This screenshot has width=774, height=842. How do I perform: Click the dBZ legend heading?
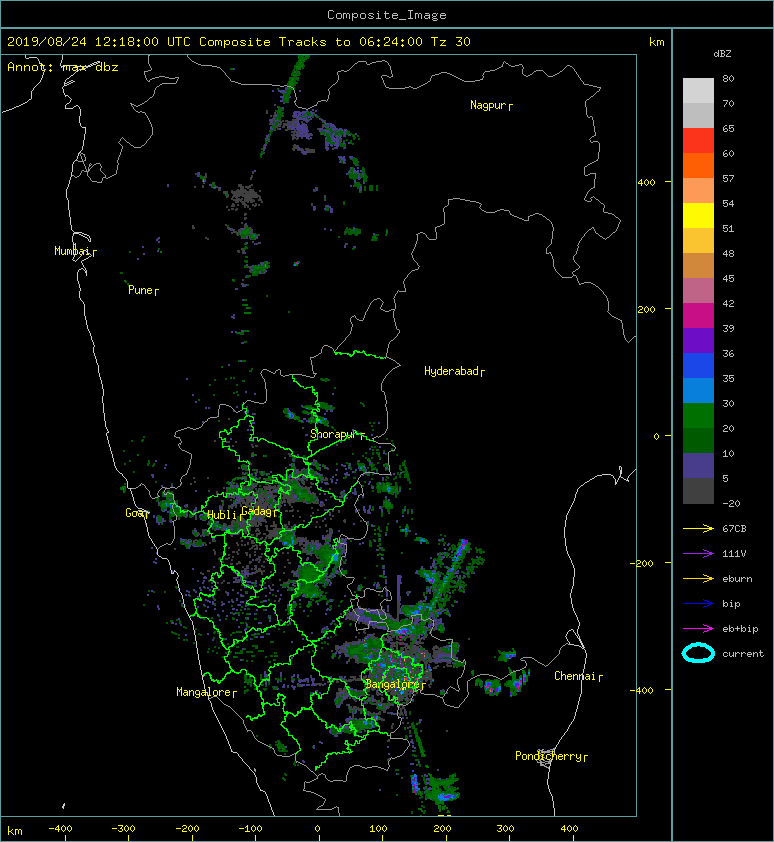click(x=722, y=54)
